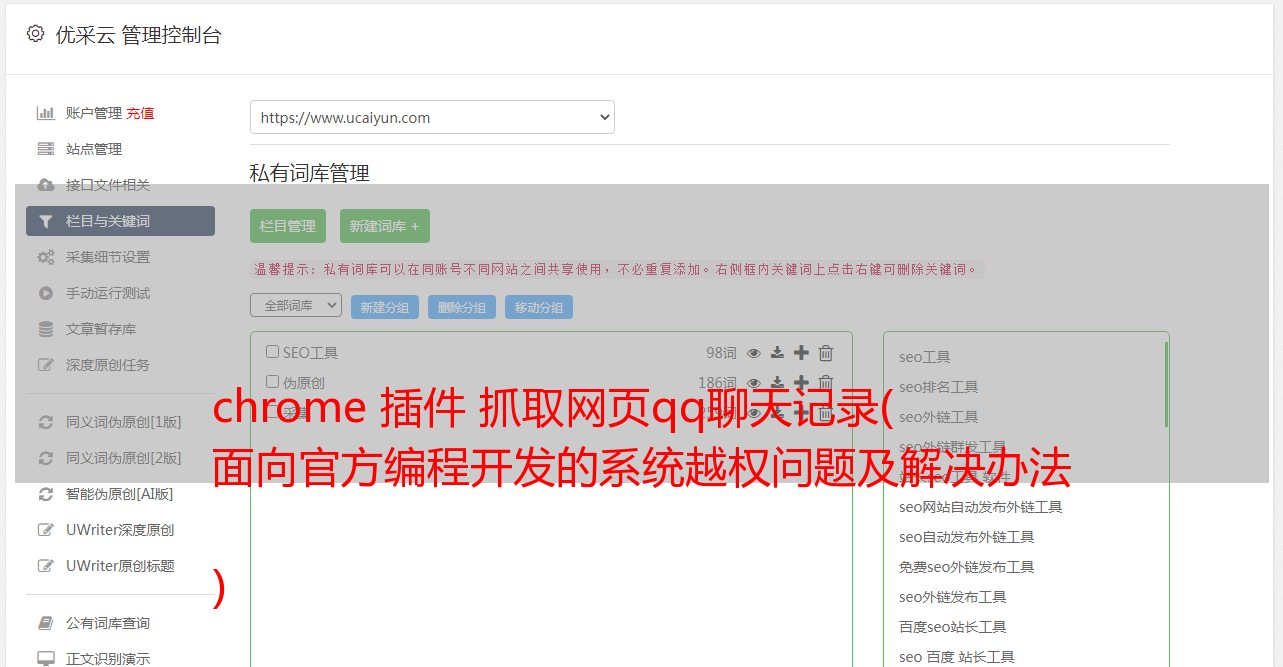Click the book icon for 公有词库查询
The height and width of the screenshot is (667, 1283).
(x=45, y=623)
